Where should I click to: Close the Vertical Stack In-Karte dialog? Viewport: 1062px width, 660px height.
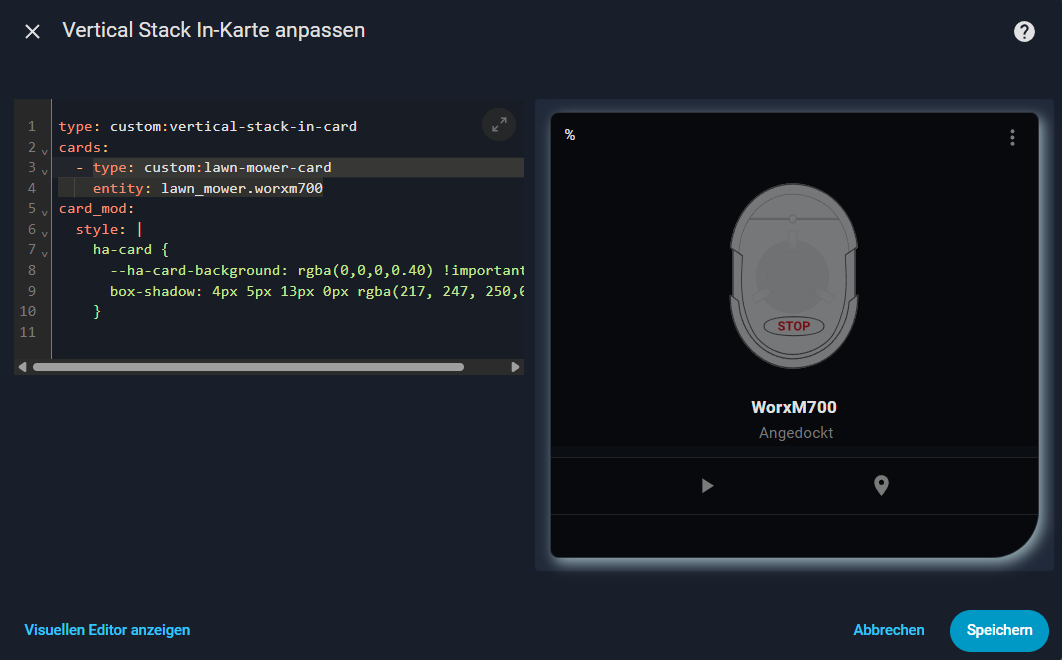click(x=33, y=31)
